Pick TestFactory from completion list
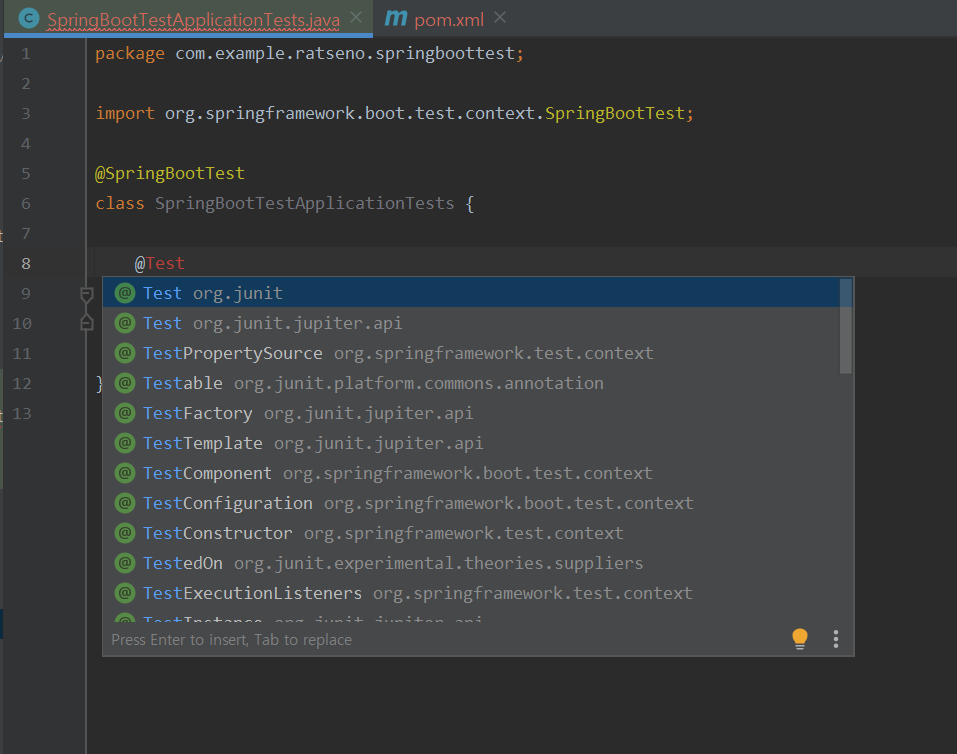Screen dimensions: 957x754 471,413
